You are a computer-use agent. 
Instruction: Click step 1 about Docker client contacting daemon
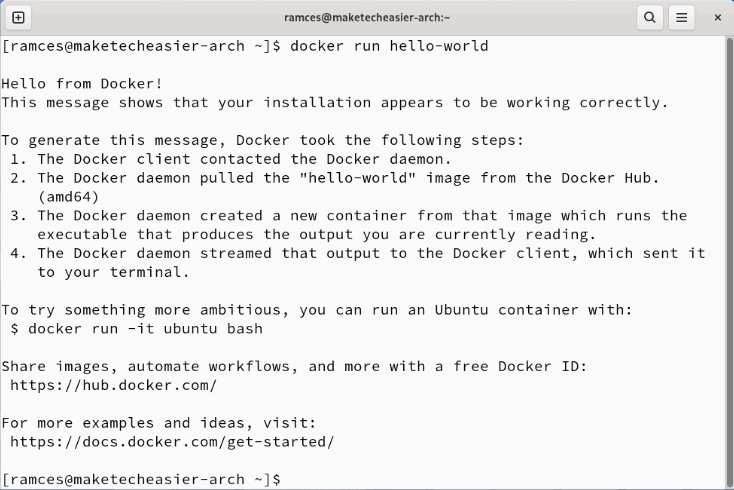(x=244, y=159)
